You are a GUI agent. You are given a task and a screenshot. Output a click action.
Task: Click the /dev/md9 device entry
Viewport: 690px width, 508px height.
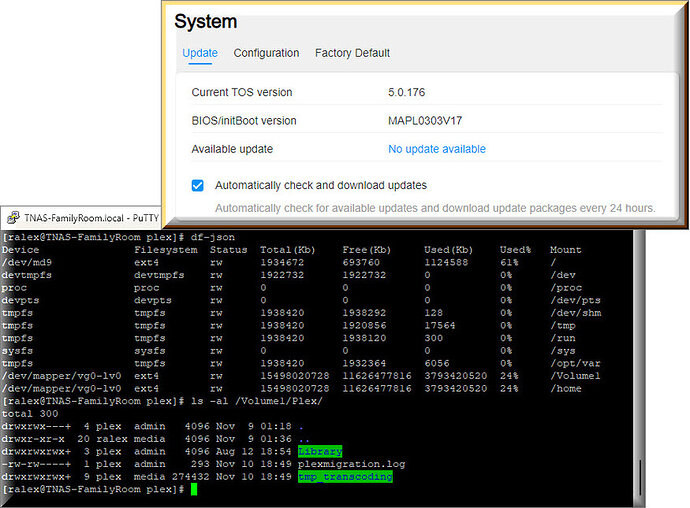pyautogui.click(x=27, y=262)
